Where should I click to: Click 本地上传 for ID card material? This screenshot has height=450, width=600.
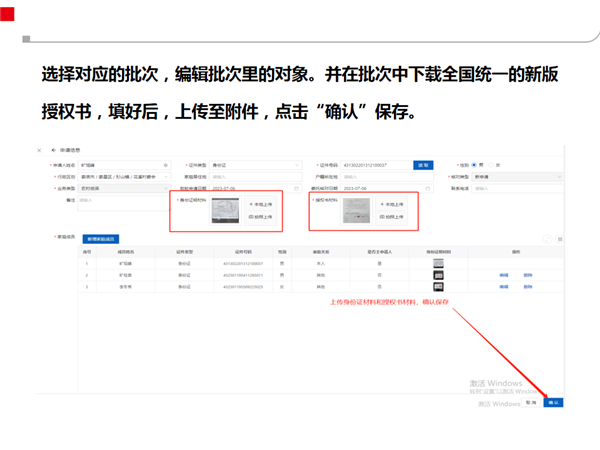point(261,204)
